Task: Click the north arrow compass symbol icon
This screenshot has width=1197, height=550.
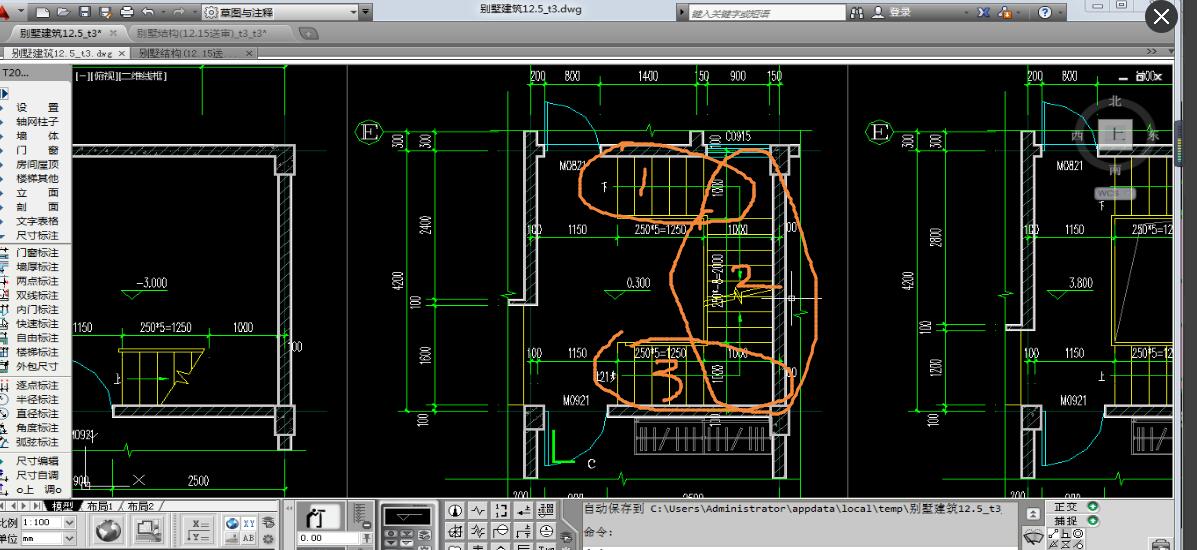Action: (456, 510)
